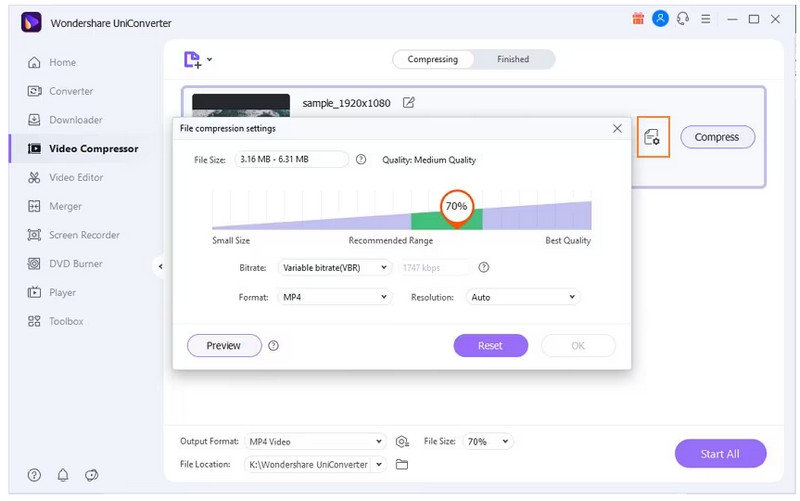Open the MP4 Format dropdown in dialog
800x501 pixels.
click(335, 297)
